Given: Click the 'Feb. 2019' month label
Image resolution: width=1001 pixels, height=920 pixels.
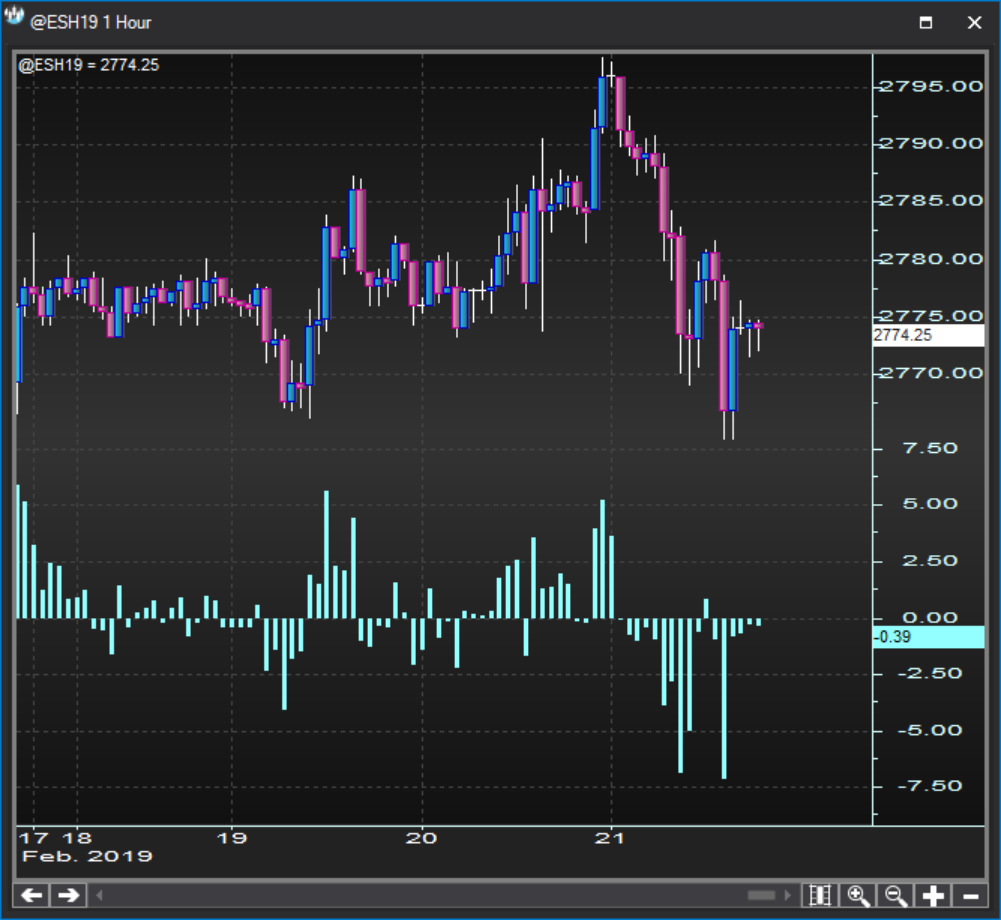Looking at the screenshot, I should 87,856.
